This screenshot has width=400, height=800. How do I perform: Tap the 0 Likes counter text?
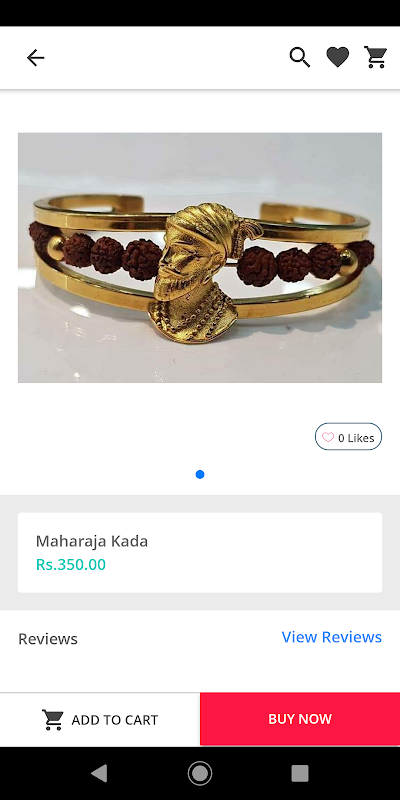(356, 438)
